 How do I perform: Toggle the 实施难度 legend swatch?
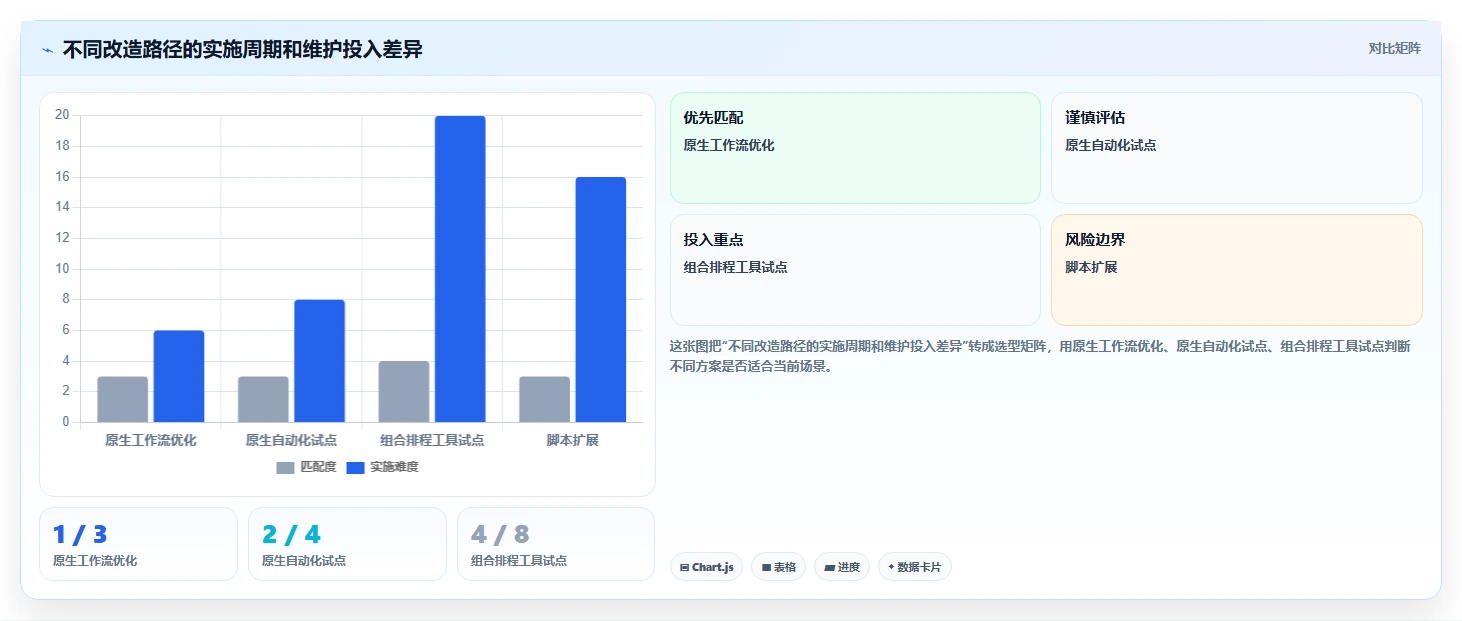point(356,468)
